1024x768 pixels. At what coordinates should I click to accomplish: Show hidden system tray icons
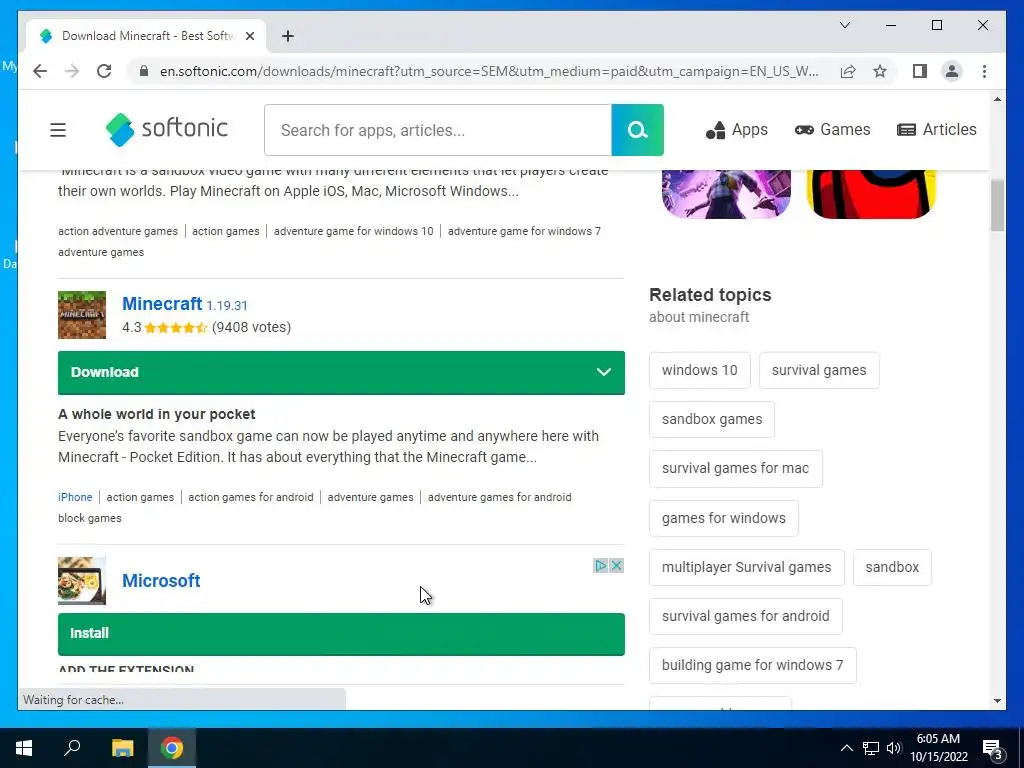(846, 748)
